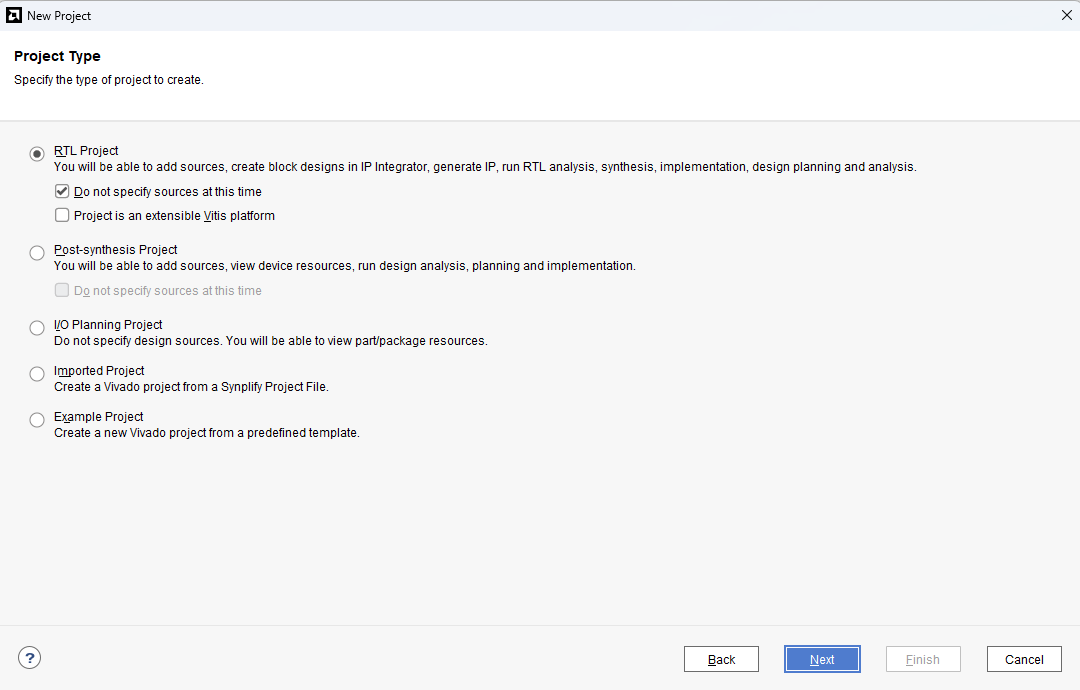Click the 'Imported Project' label text
The width and height of the screenshot is (1080, 690).
point(99,371)
